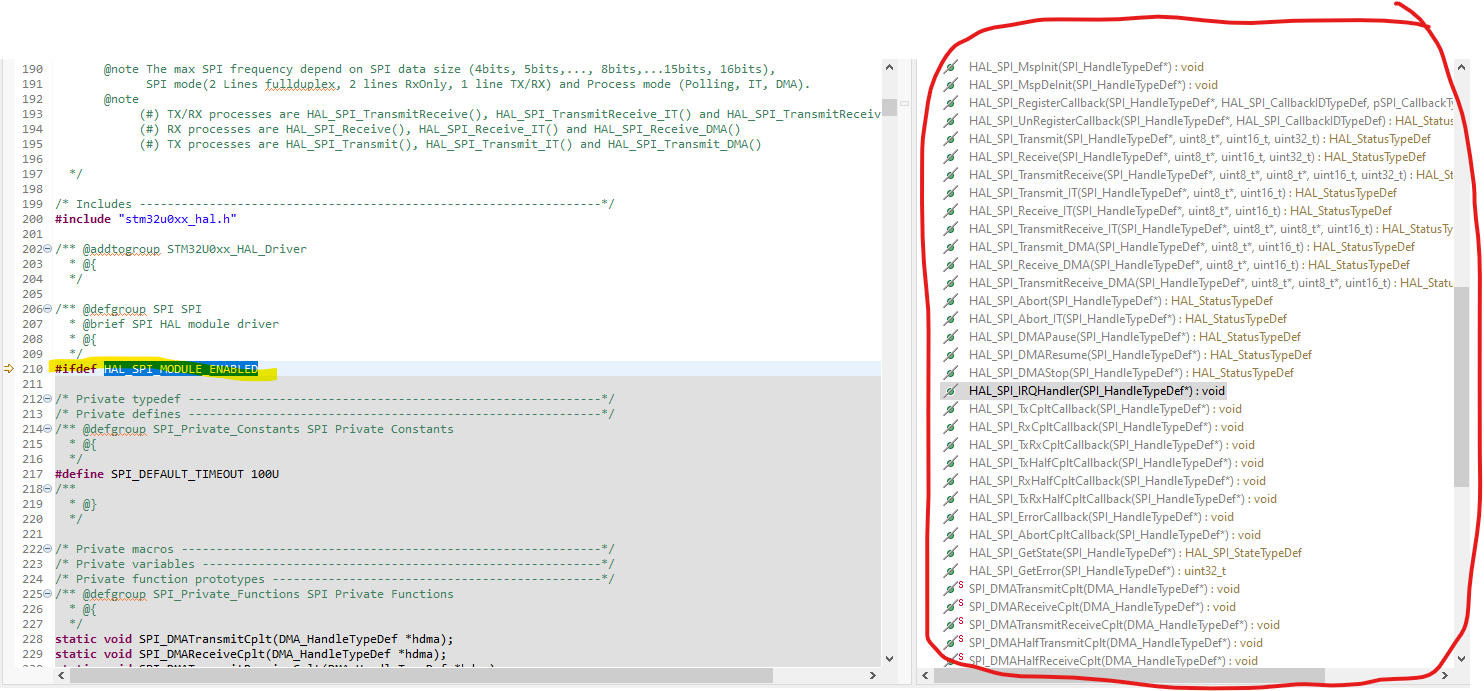Click the function icon beside HAL_SPI_RegisterCallback
This screenshot has width=1484, height=691.
pyautogui.click(x=953, y=102)
